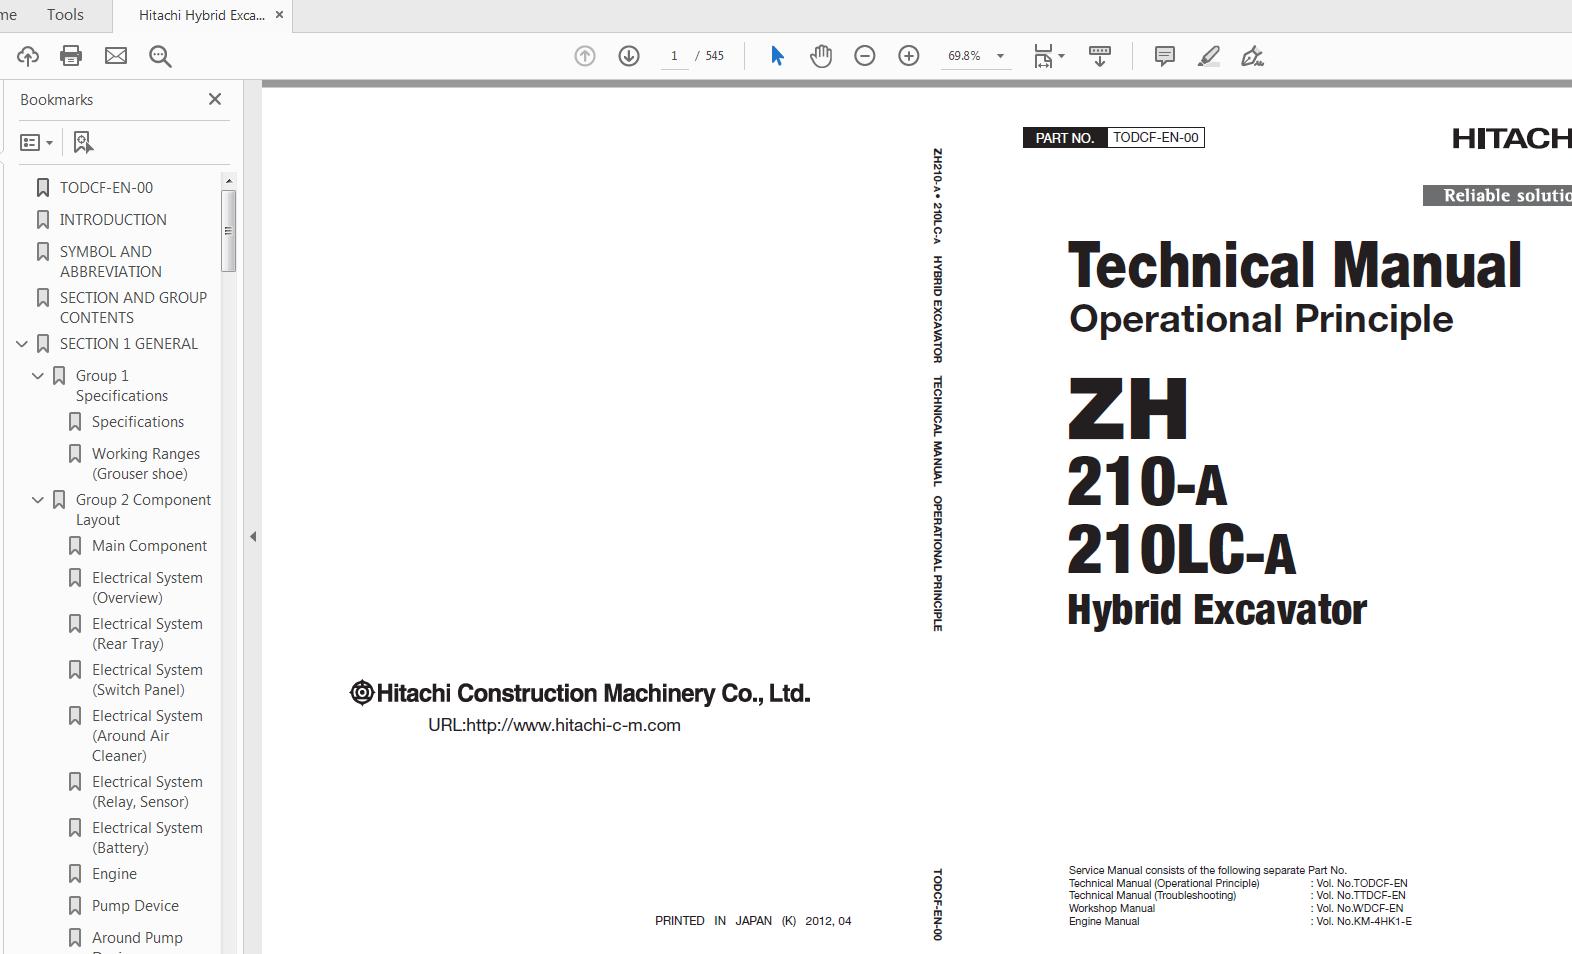
Task: Open the find text magnifier tool
Action: (x=160, y=56)
